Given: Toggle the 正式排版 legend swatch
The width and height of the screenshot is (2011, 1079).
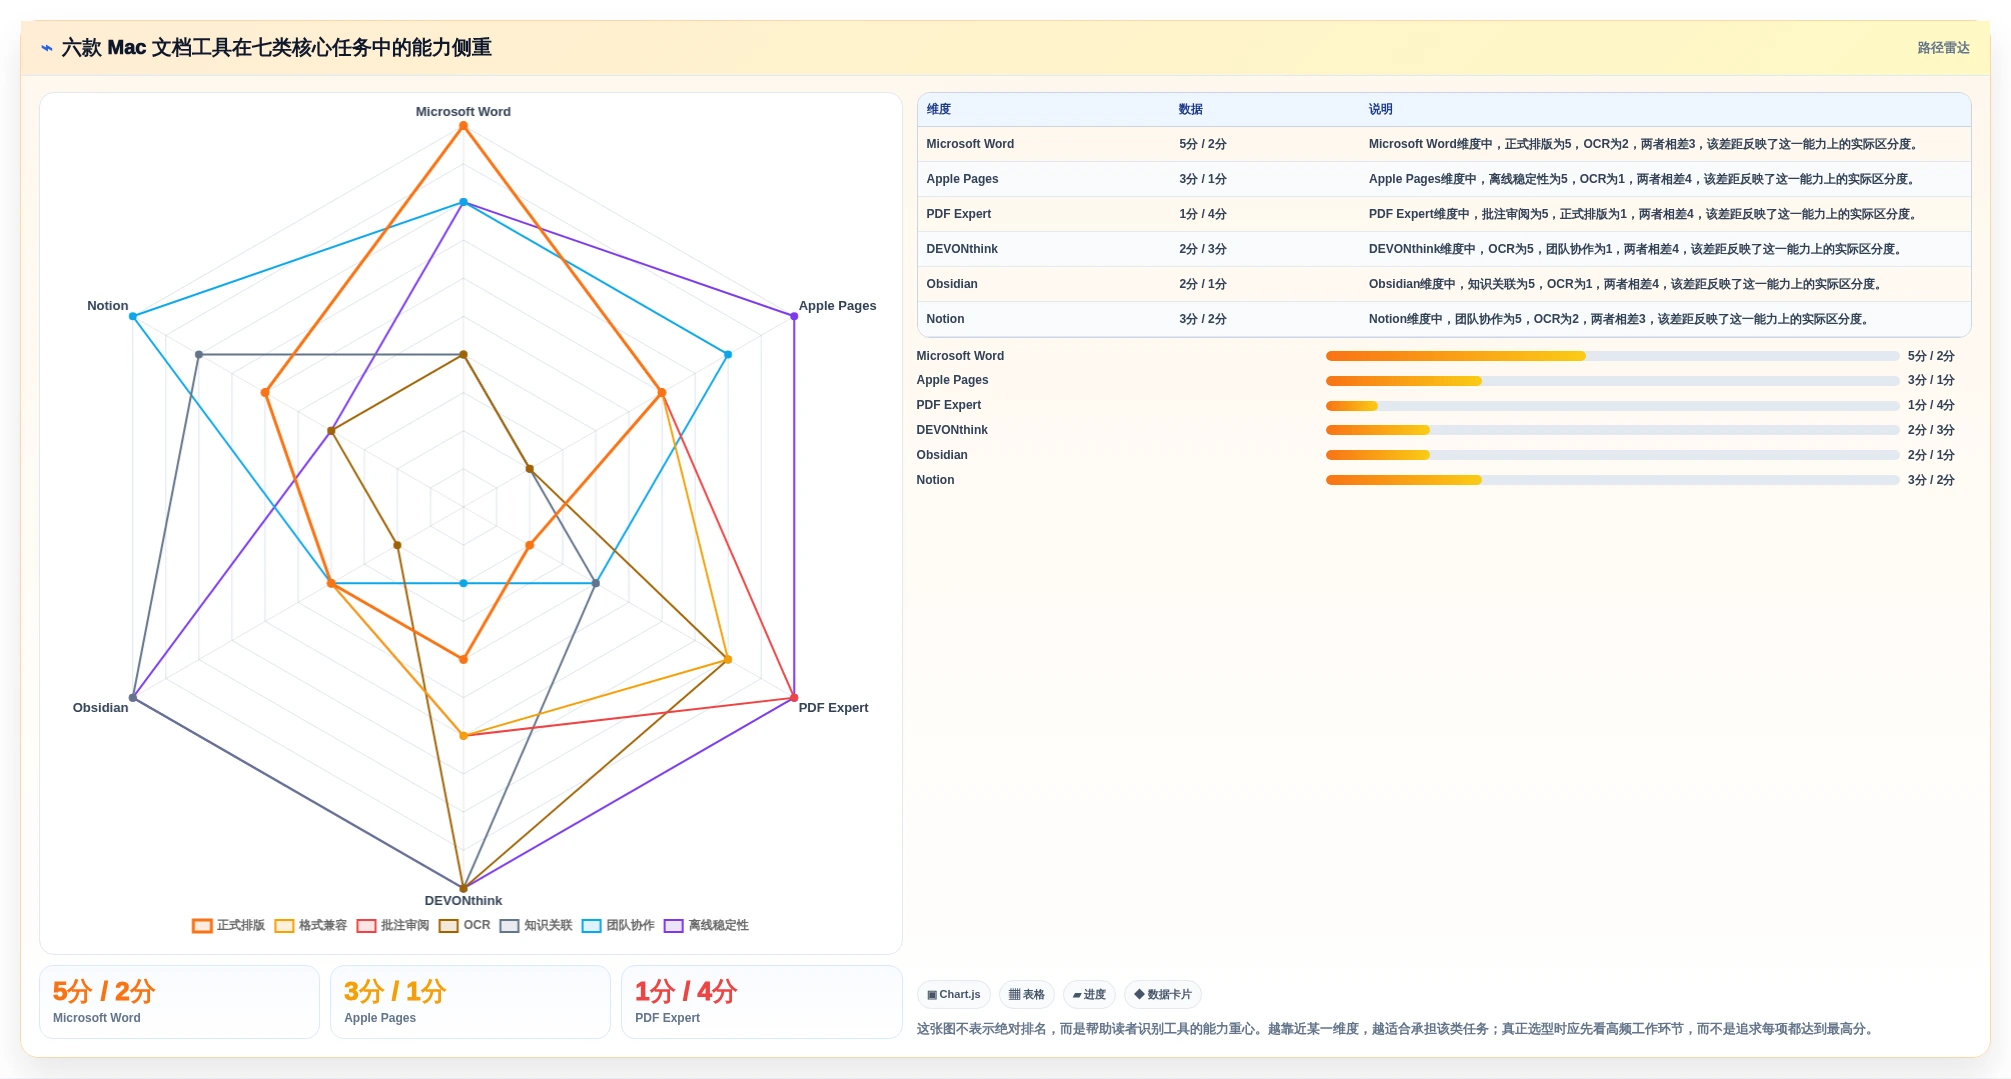Looking at the screenshot, I should click(202, 925).
